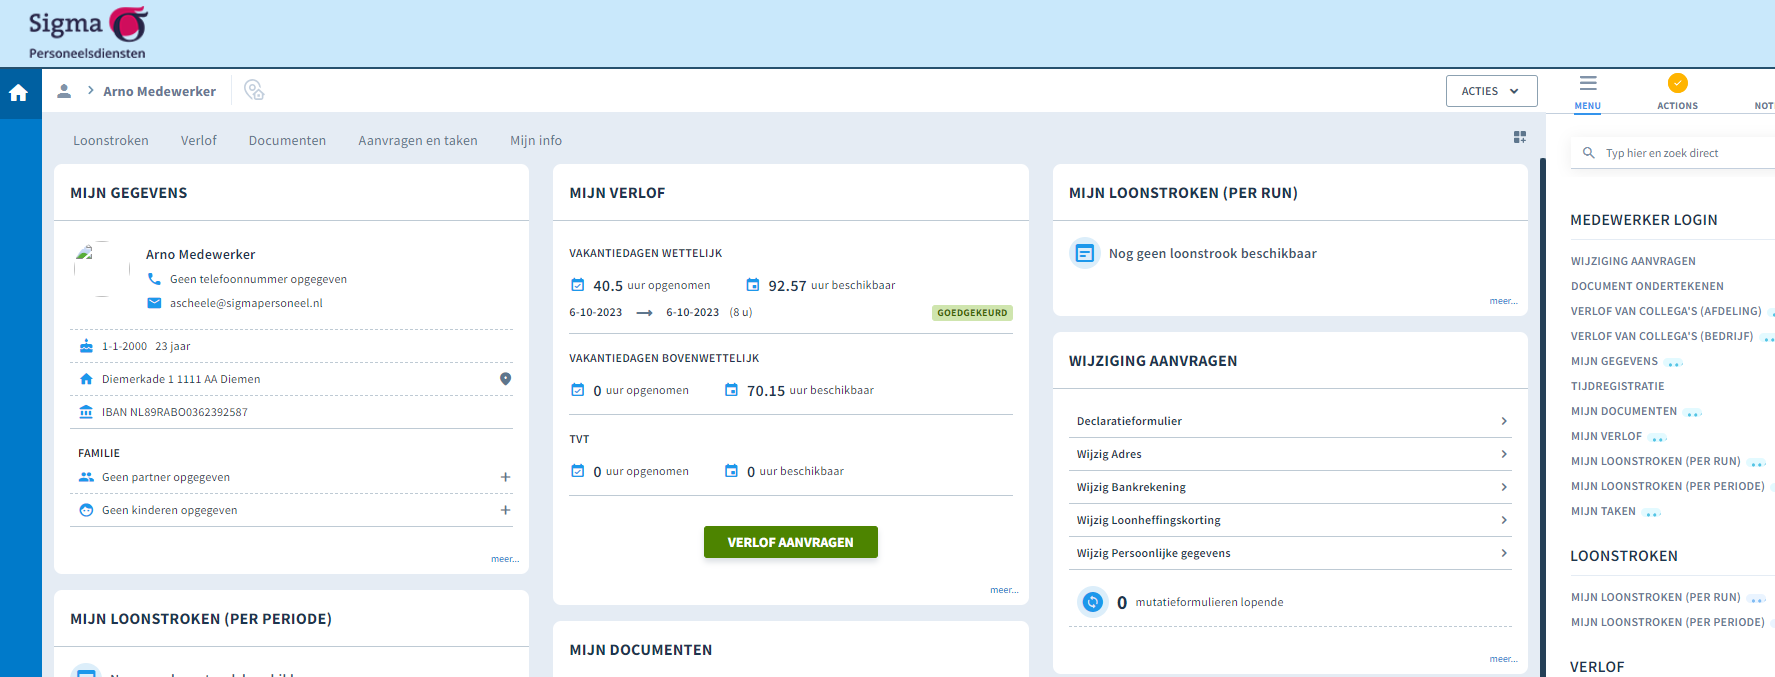Click the search field 'Typ hier en zoek direct'

coord(1680,153)
